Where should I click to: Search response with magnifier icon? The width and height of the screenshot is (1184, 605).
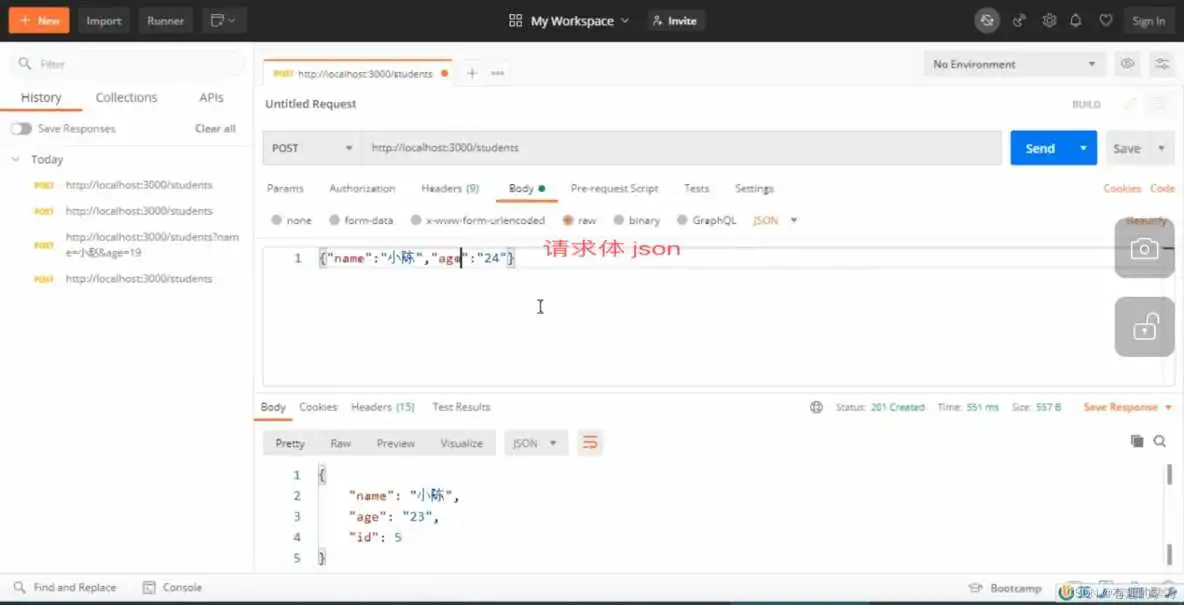[1160, 441]
